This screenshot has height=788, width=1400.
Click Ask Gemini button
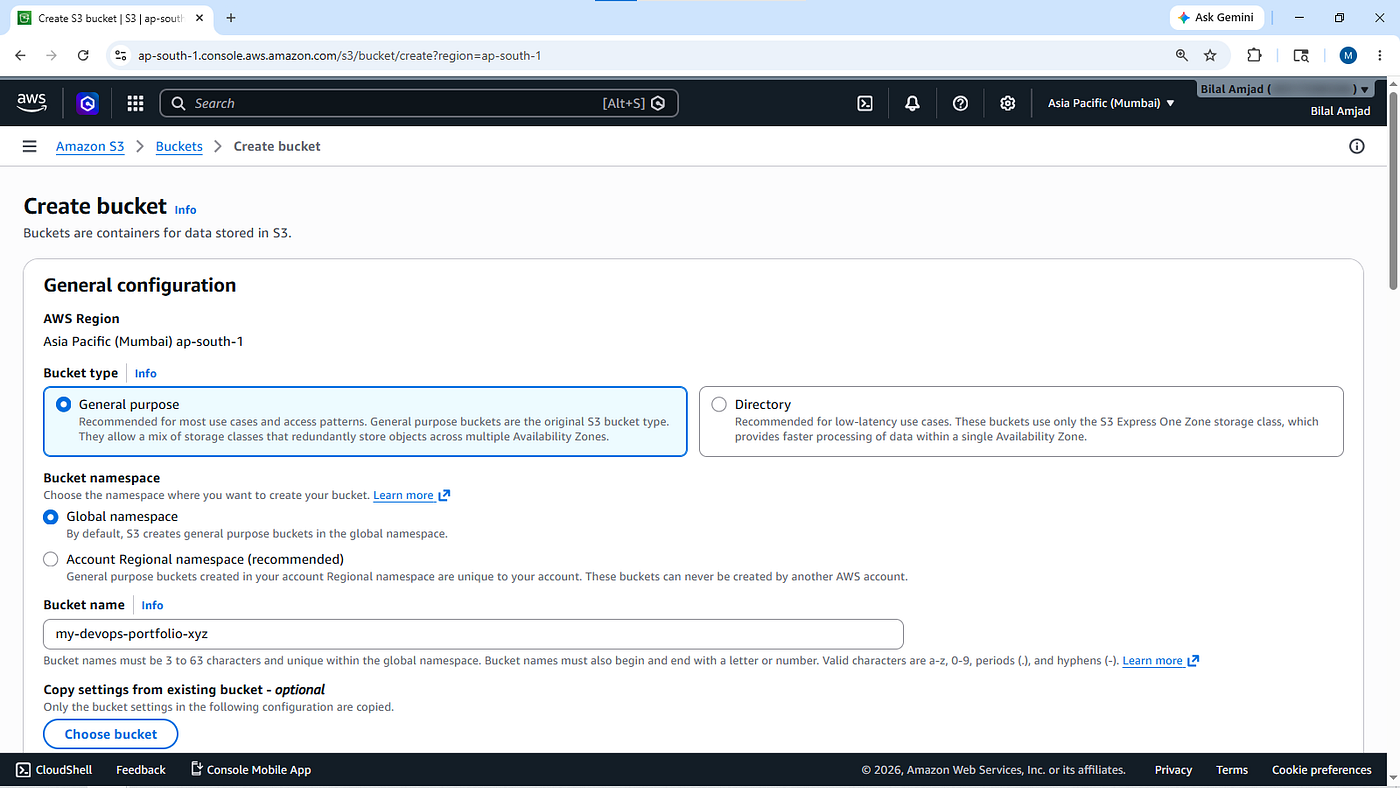1217,18
